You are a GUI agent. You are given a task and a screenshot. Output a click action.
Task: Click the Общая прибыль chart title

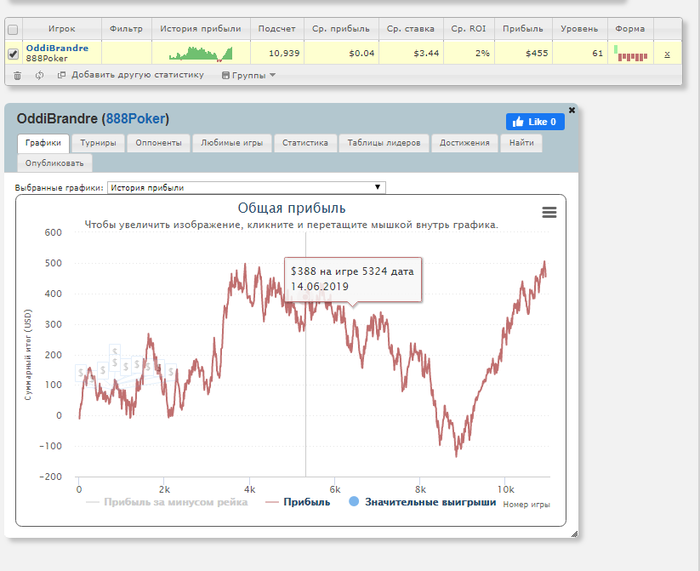click(292, 208)
